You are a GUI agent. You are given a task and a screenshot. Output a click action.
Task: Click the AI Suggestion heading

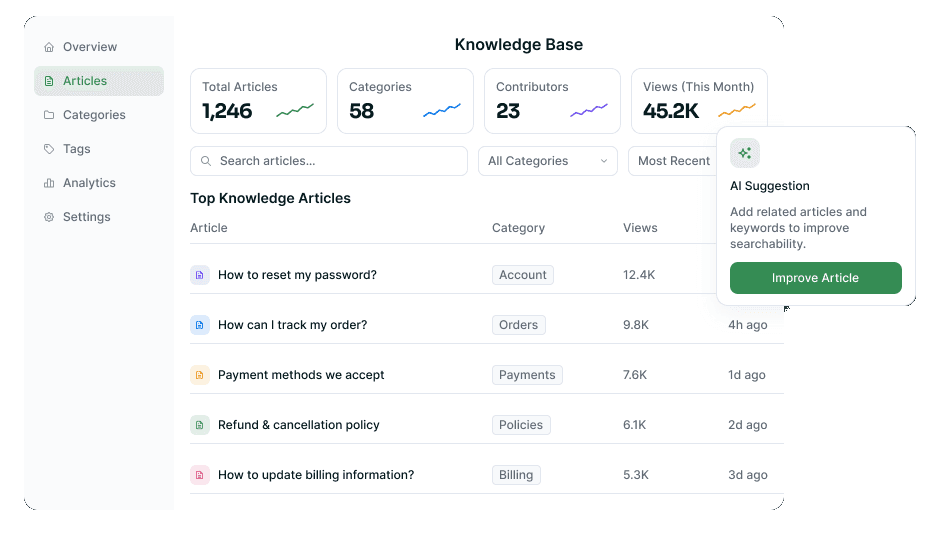[770, 186]
